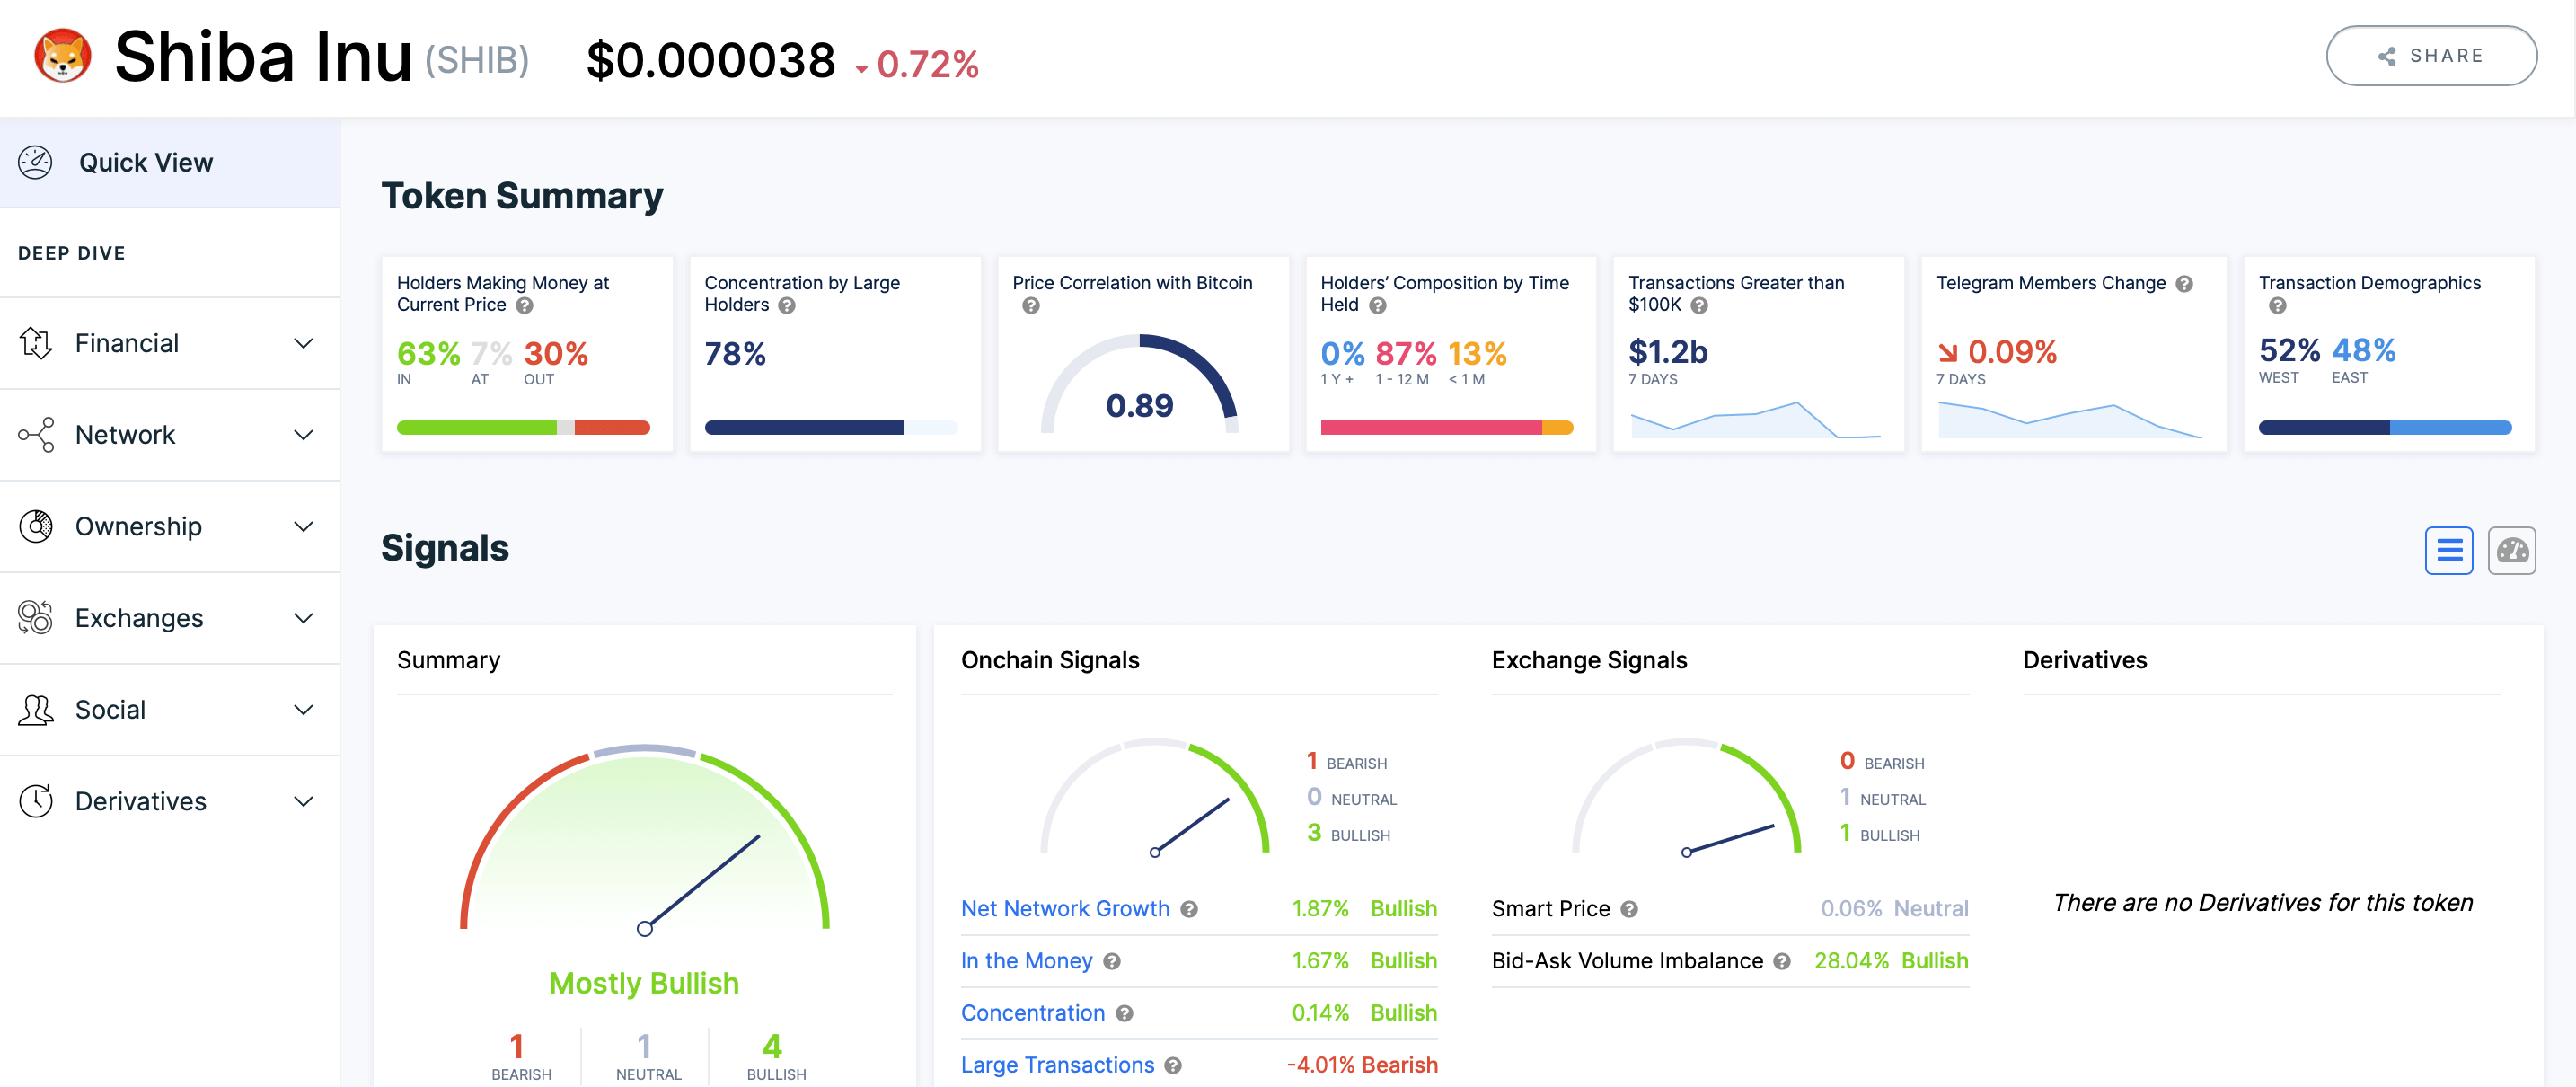The image size is (2576, 1087).
Task: Open the Network menu item
Action: [x=170, y=435]
